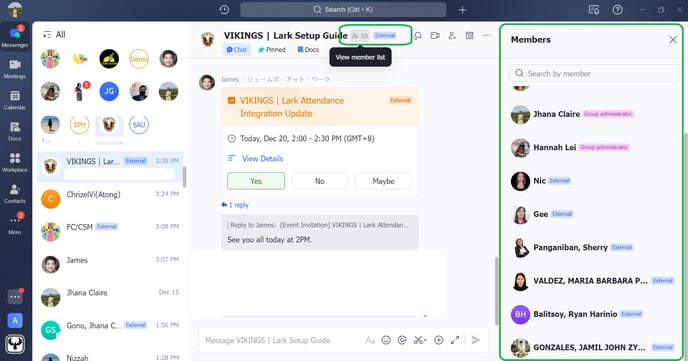
Task: Open more options ellipsis in chat header
Action: coord(487,36)
